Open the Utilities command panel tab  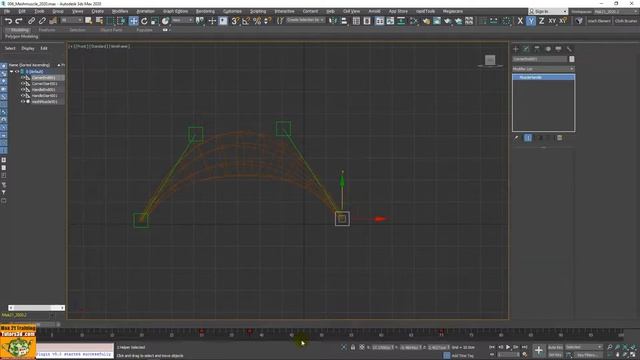point(569,49)
